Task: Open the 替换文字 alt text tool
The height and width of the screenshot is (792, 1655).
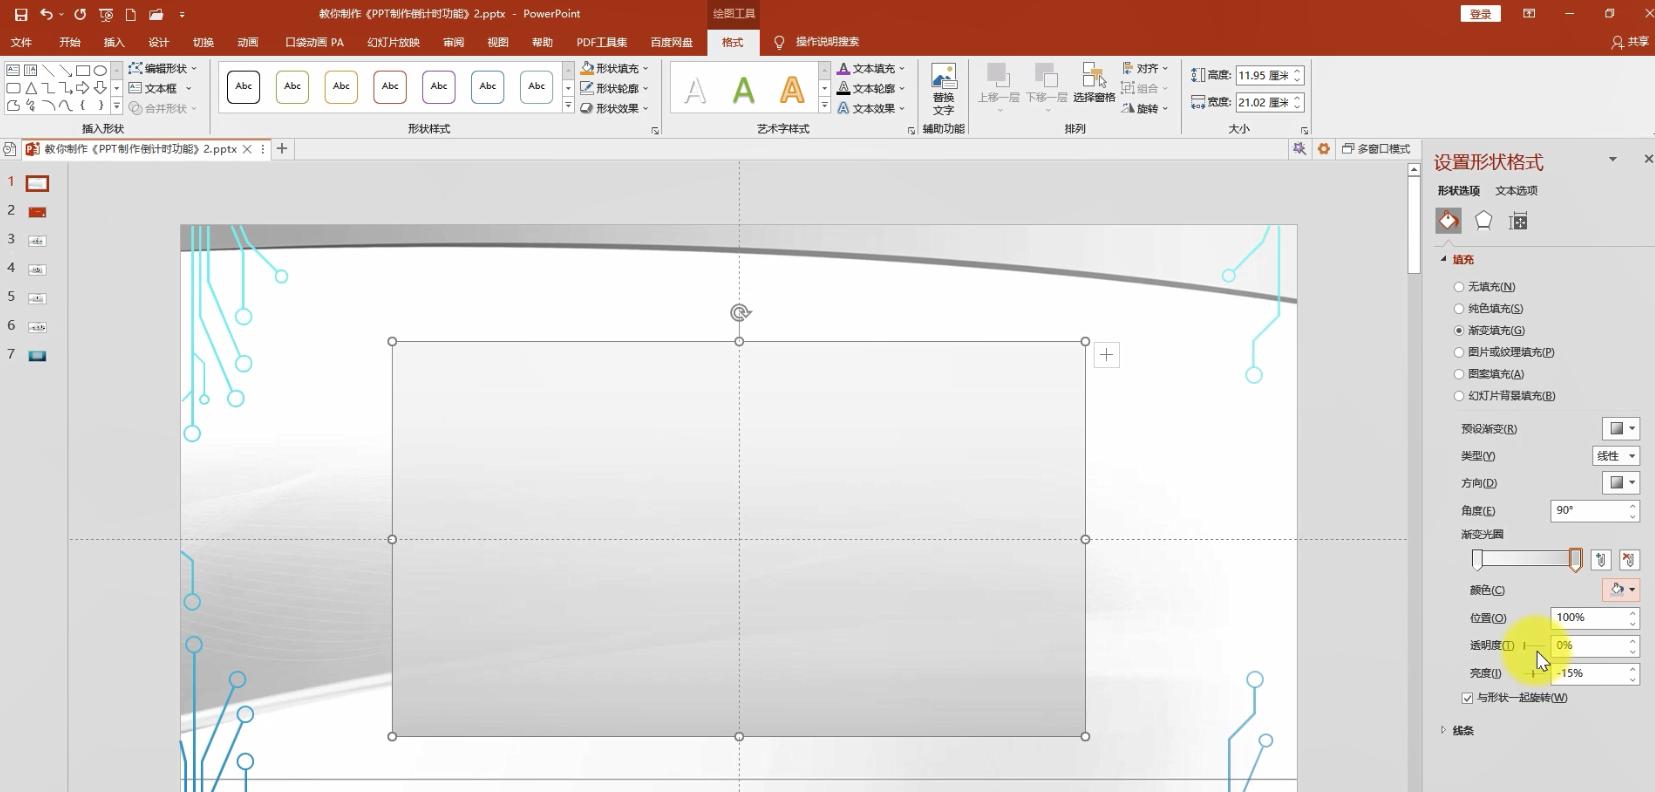Action: coord(943,90)
